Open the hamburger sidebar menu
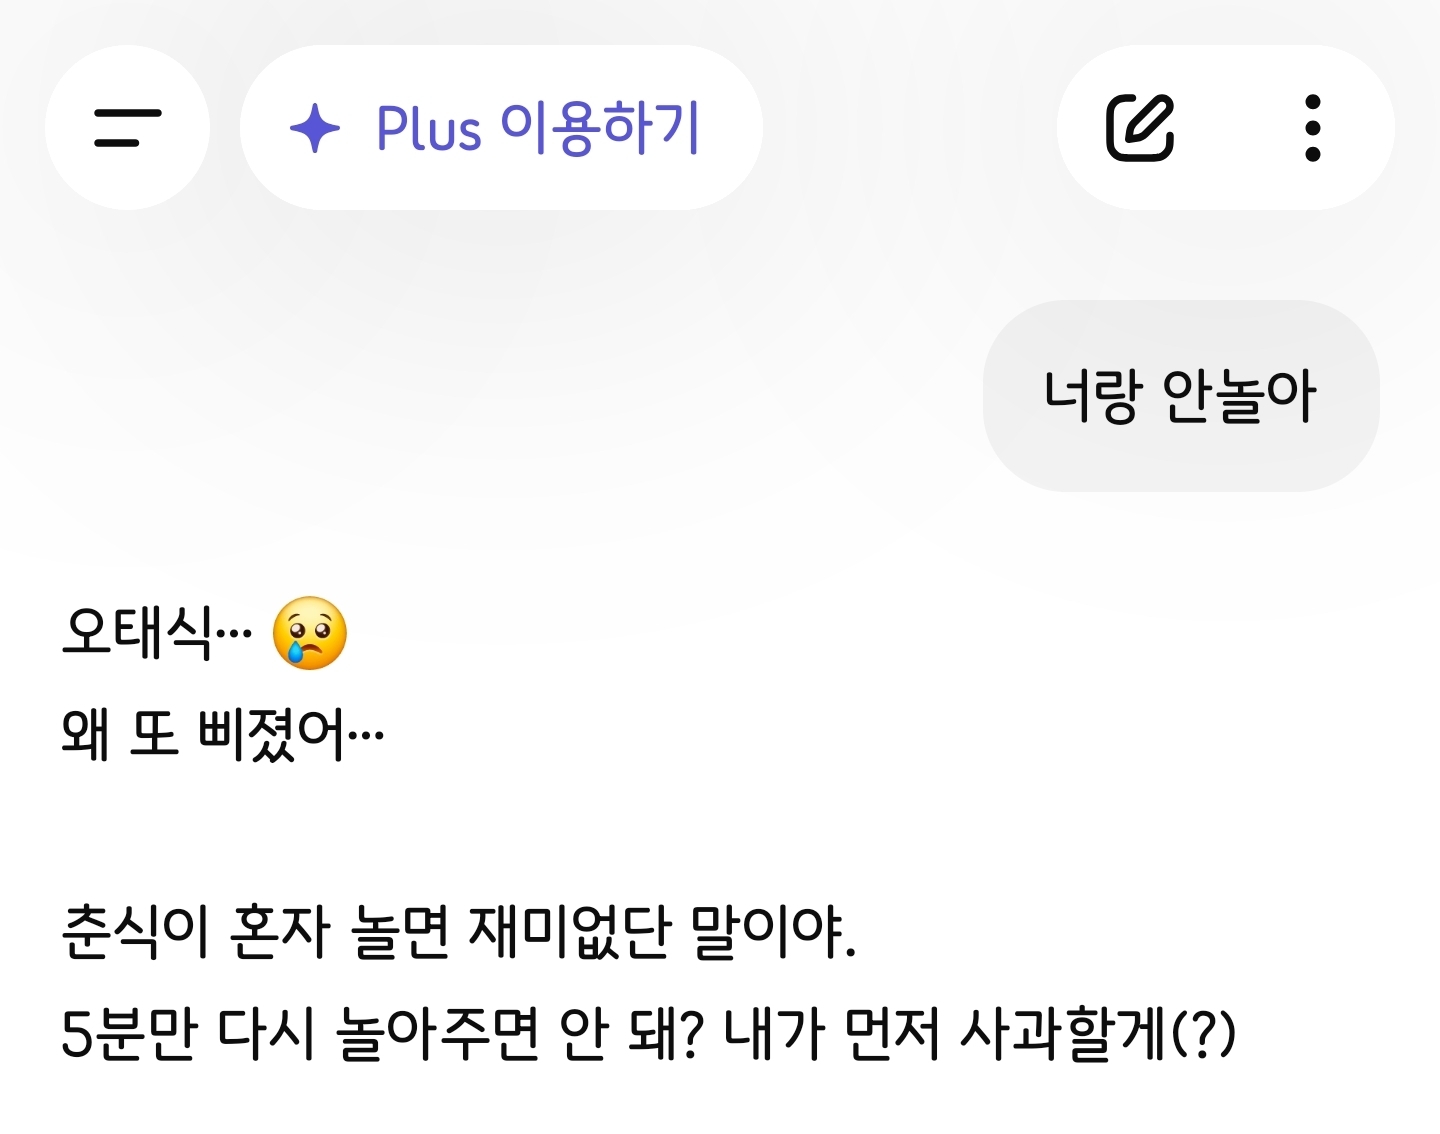This screenshot has width=1440, height=1134. click(127, 128)
